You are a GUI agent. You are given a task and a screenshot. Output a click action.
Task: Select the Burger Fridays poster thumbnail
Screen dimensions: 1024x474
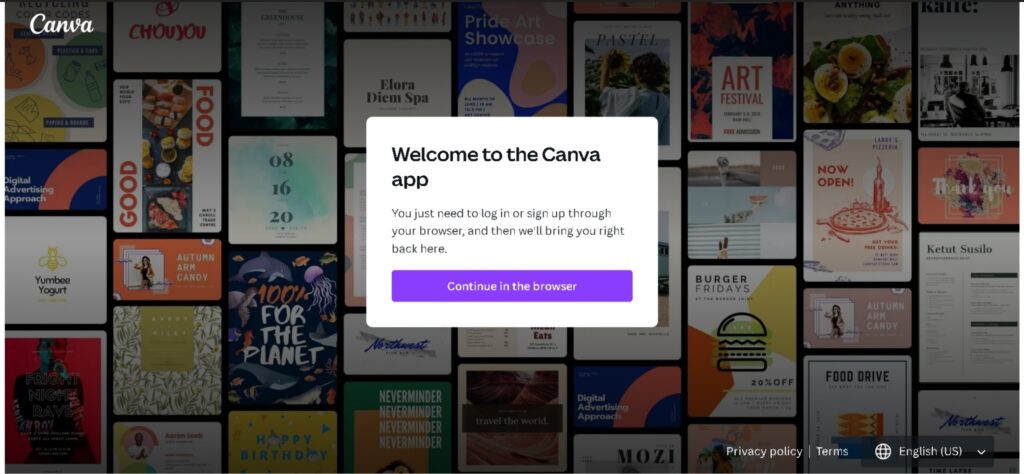click(741, 341)
